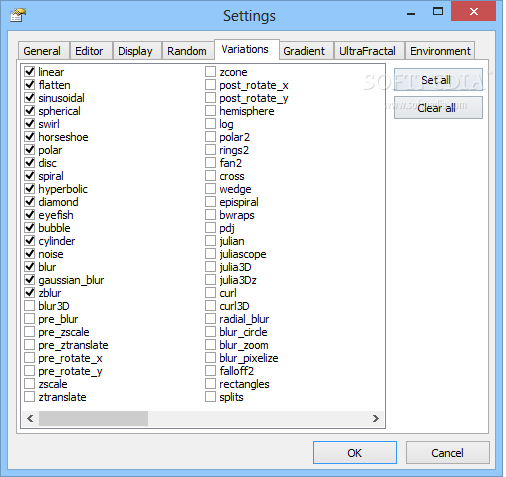Disable hyperbolic variation
Image resolution: width=506 pixels, height=477 pixels.
30,188
